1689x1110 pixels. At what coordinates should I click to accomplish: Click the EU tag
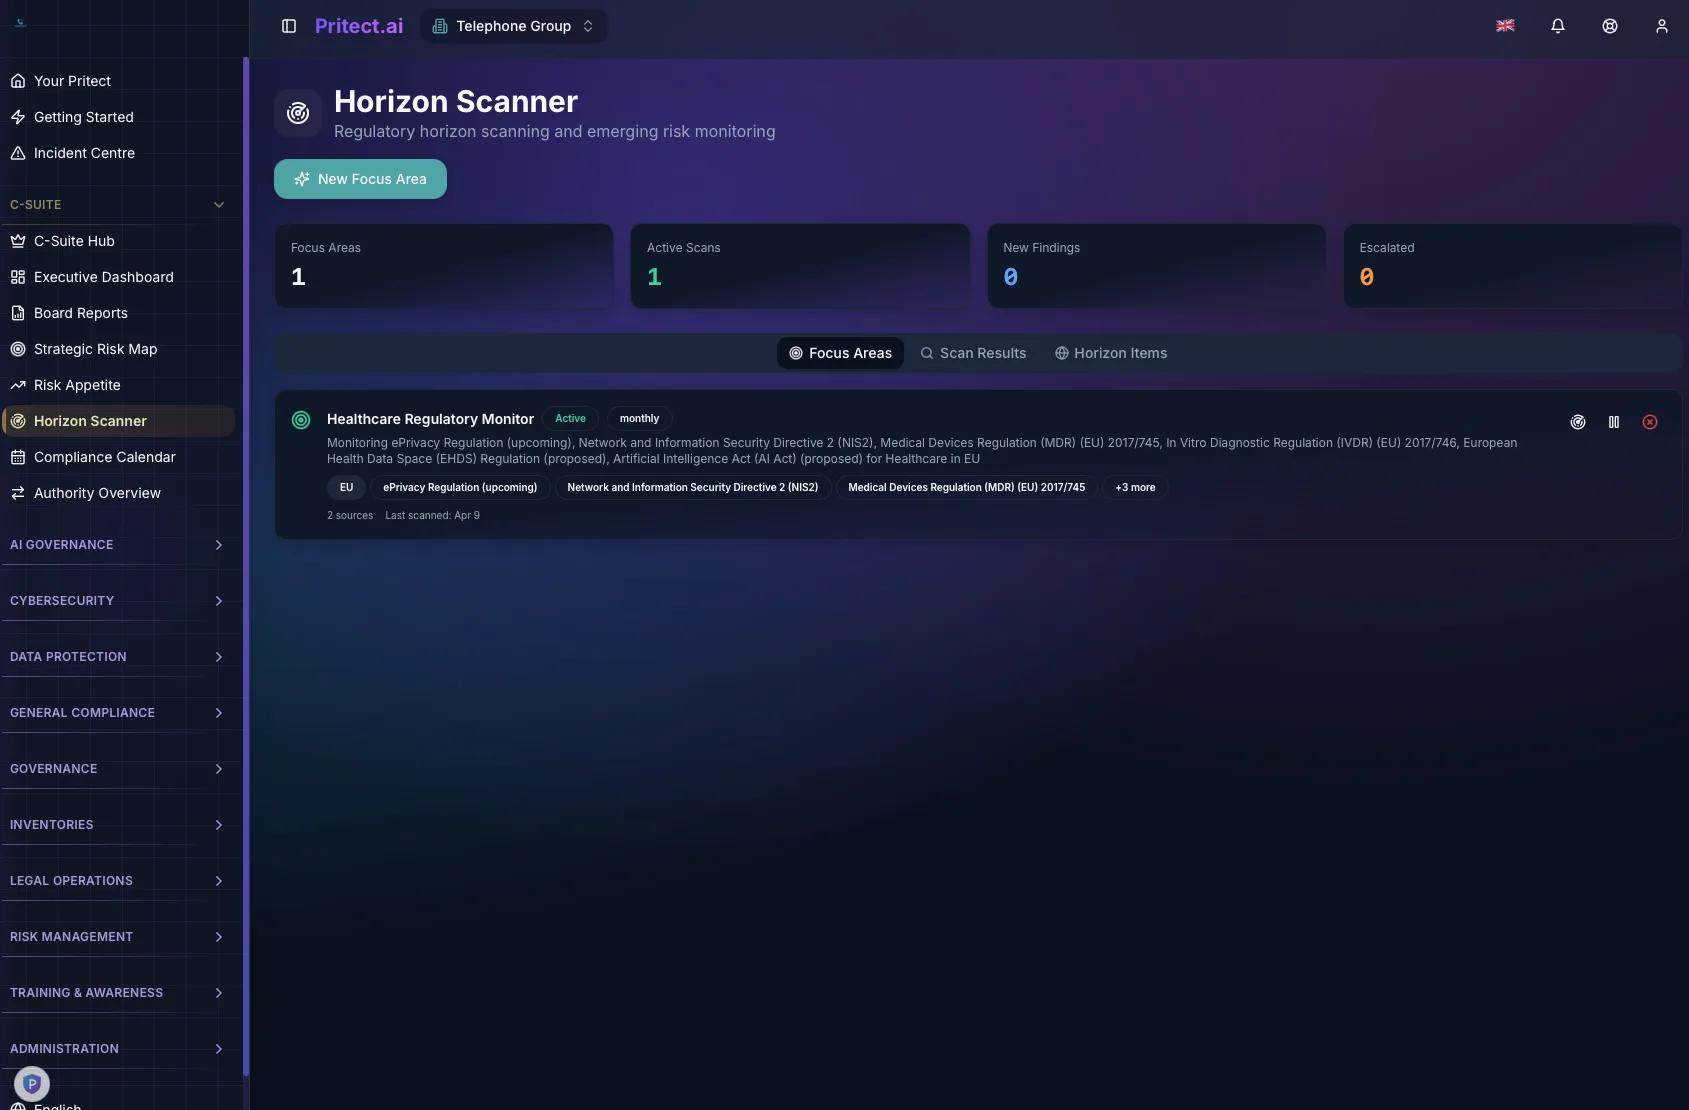click(346, 488)
